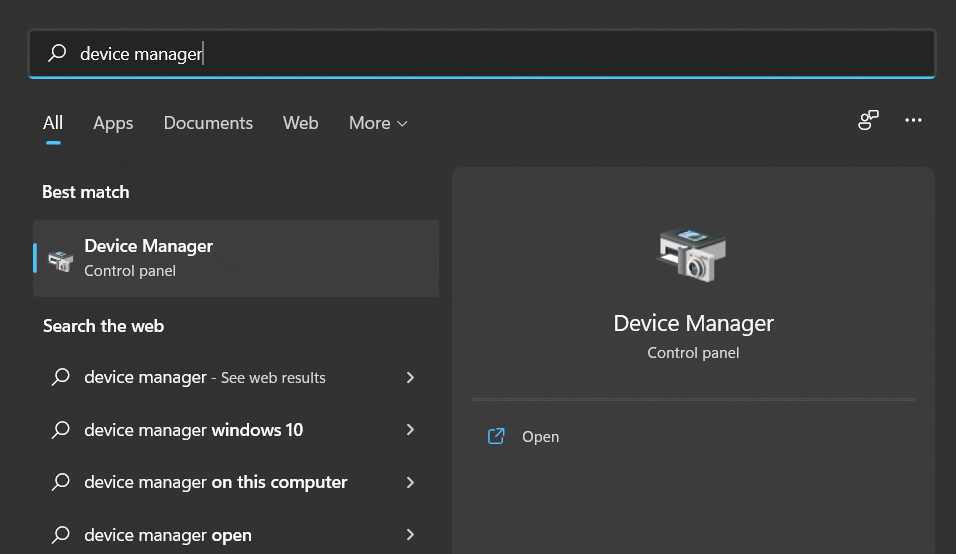
Task: Click the small Device Manager icon under Best match
Action: [x=61, y=260]
